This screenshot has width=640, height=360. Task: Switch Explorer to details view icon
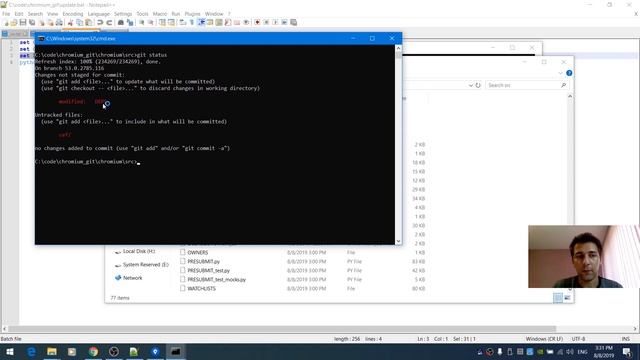(558, 298)
